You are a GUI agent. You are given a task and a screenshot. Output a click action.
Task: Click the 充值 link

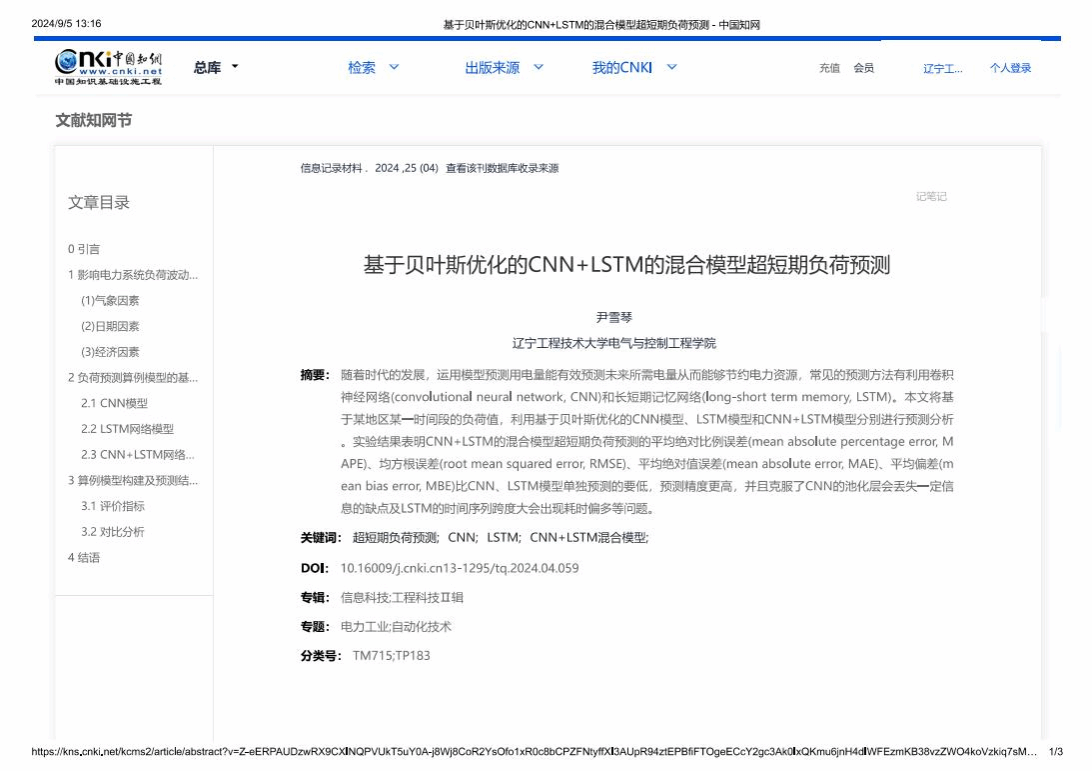pyautogui.click(x=829, y=68)
